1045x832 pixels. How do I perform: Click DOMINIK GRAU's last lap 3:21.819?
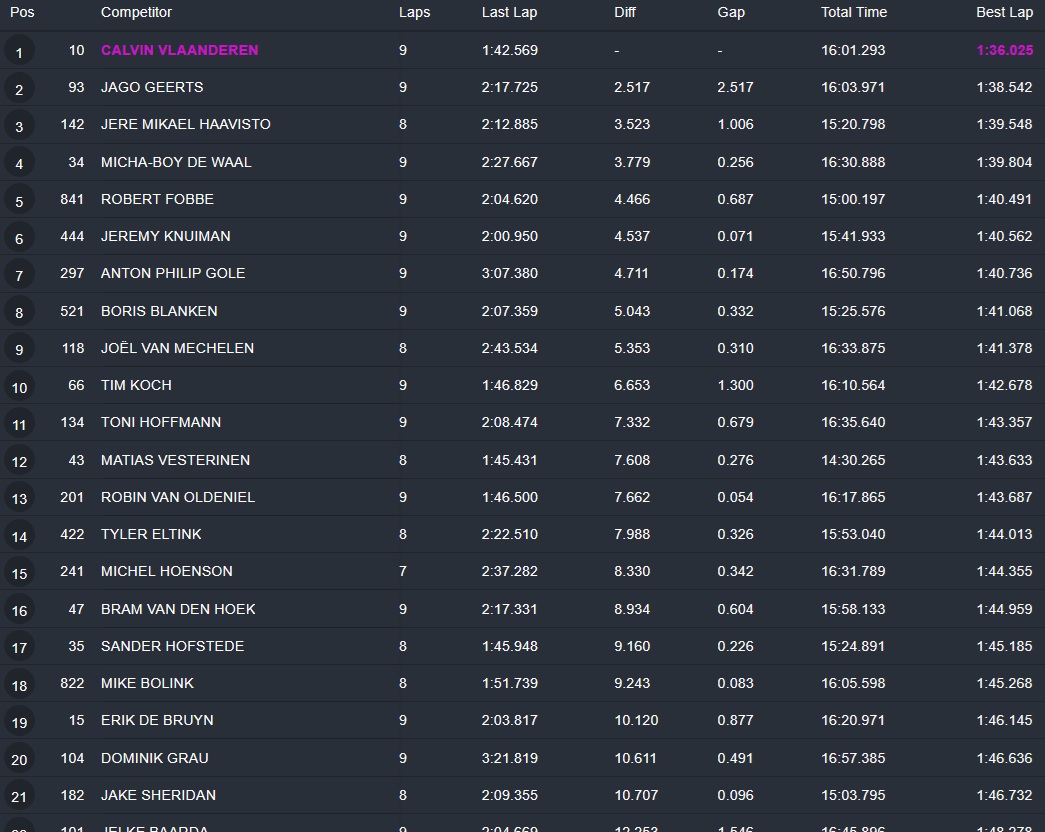[509, 758]
